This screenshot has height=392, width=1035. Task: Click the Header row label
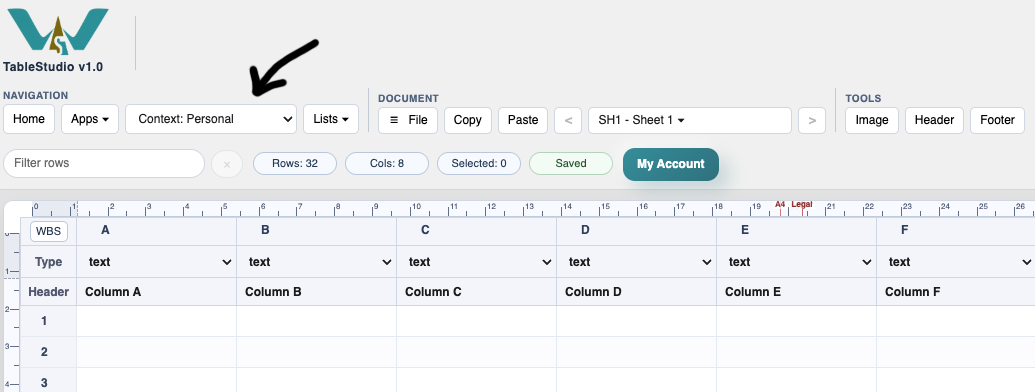[x=48, y=292]
